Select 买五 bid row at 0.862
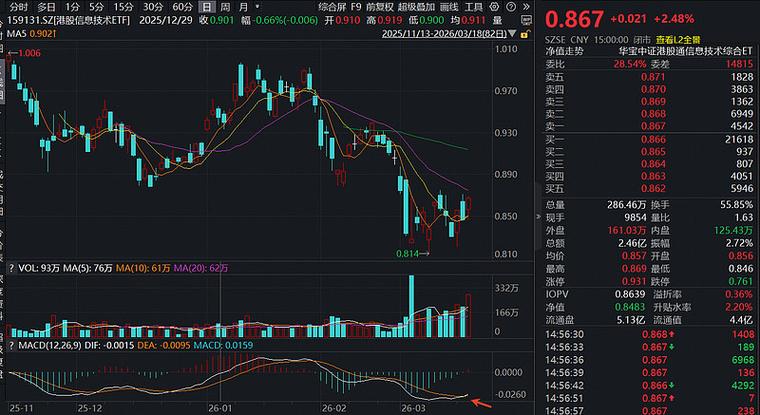 point(649,188)
